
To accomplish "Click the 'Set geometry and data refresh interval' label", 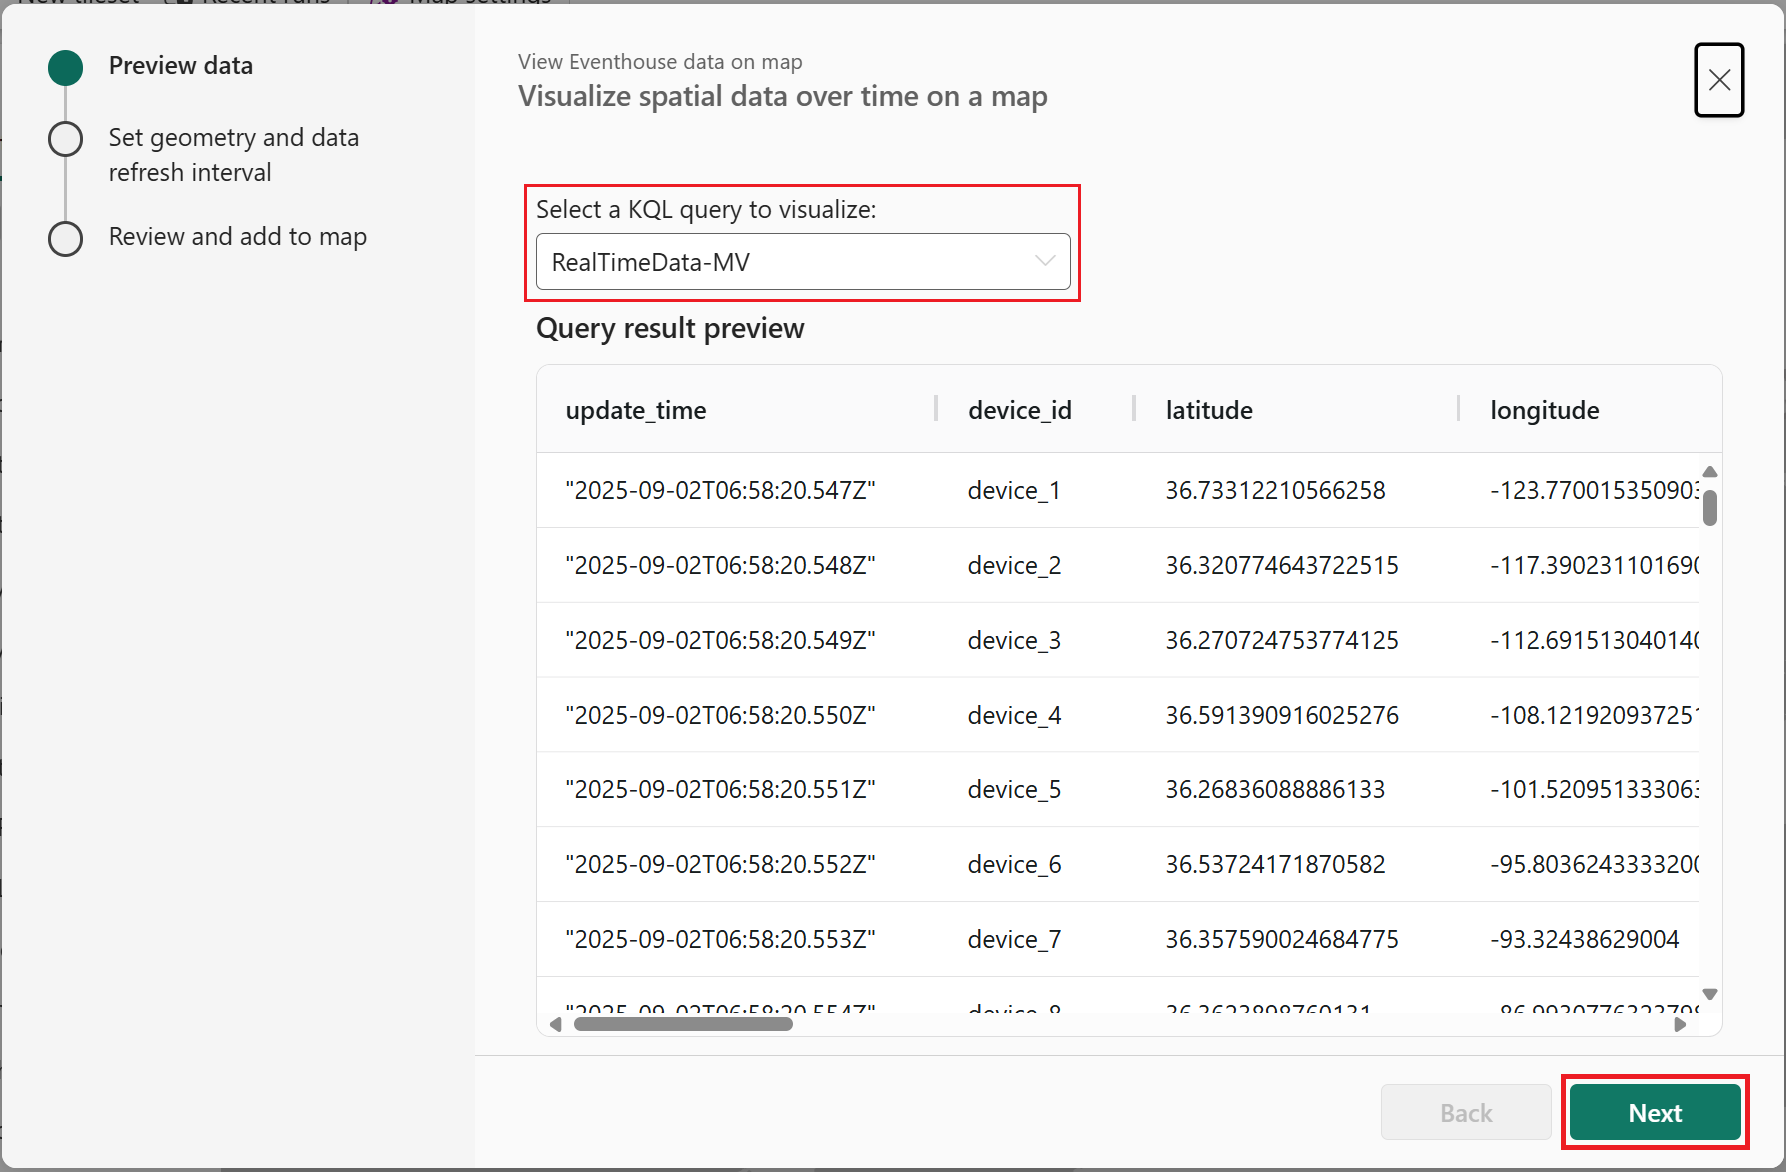I will [233, 155].
